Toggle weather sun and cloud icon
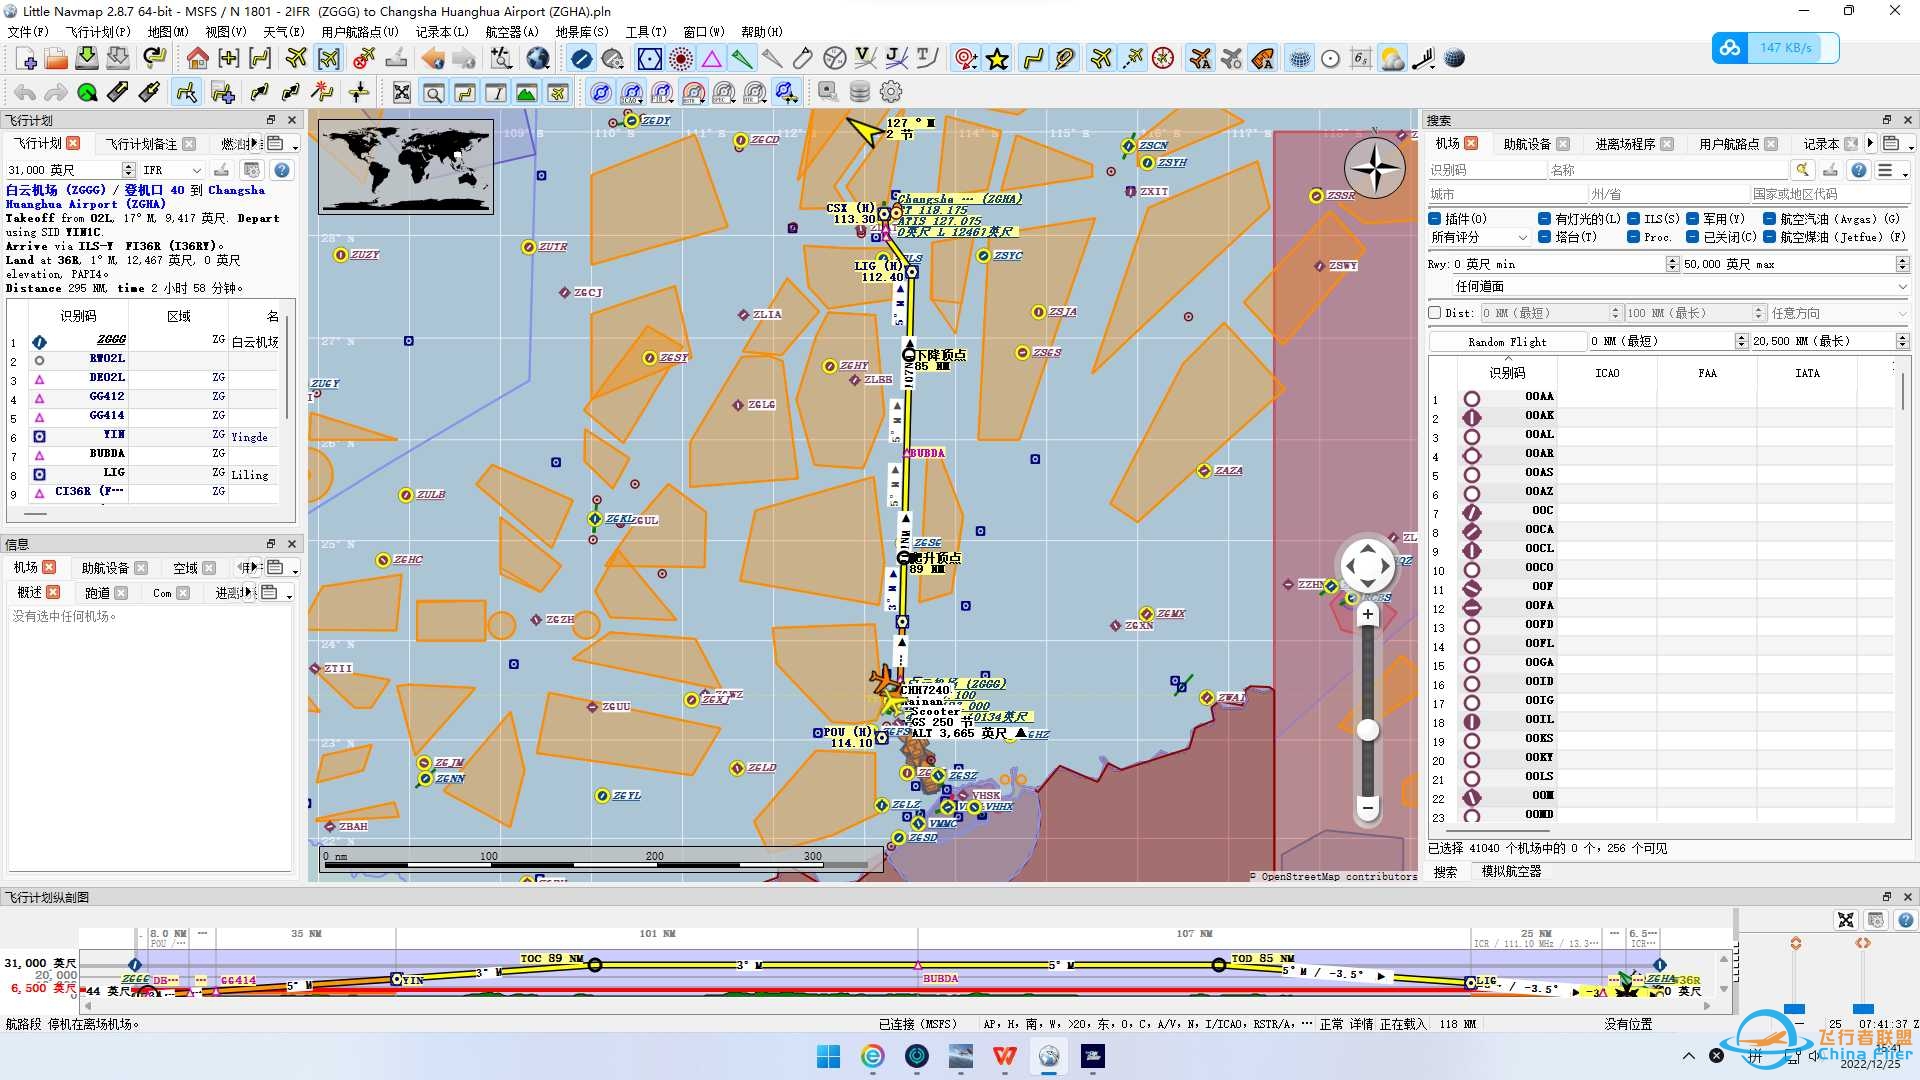Screen dimensions: 1920x1080 coord(1392,59)
